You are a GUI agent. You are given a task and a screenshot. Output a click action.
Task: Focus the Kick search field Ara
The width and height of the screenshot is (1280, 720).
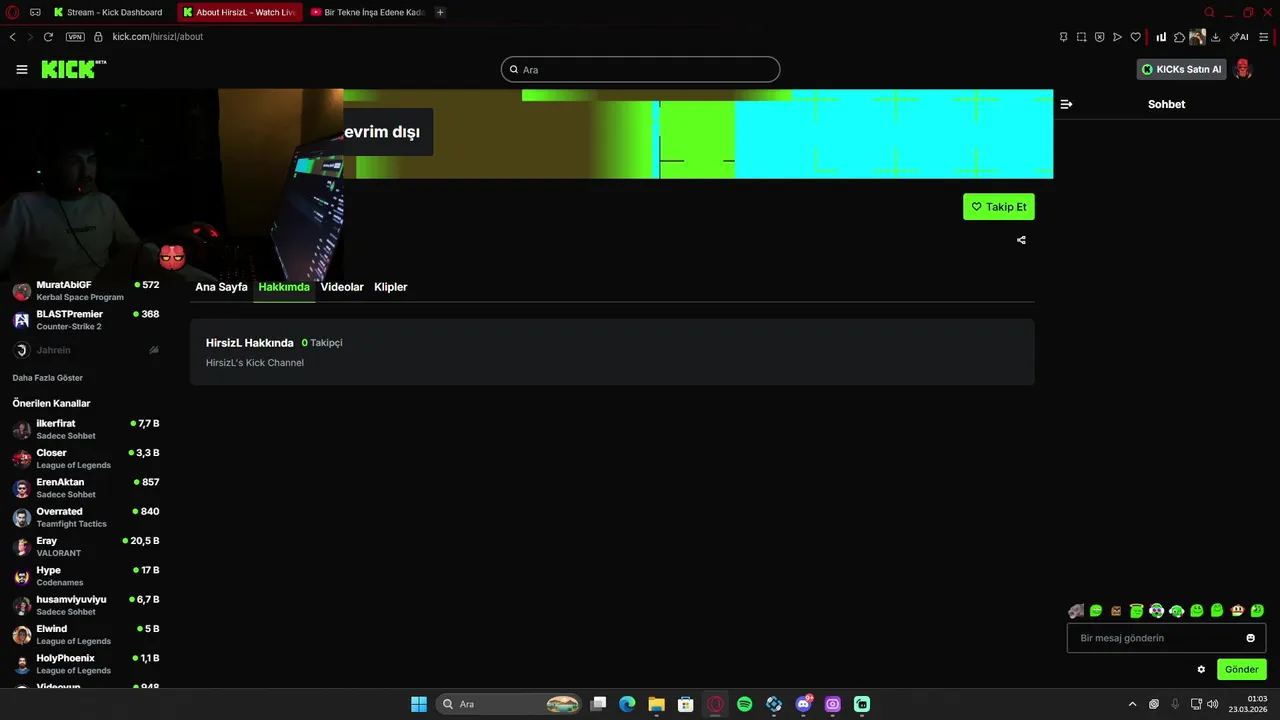click(640, 69)
